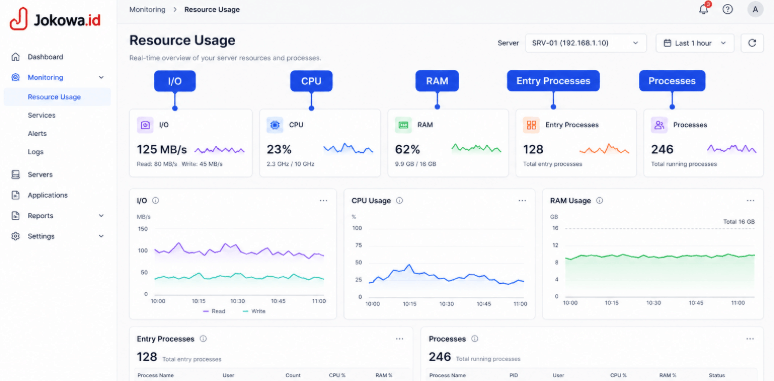Click the Processes card users icon
Screen dimensions: 774x381
tap(659, 125)
